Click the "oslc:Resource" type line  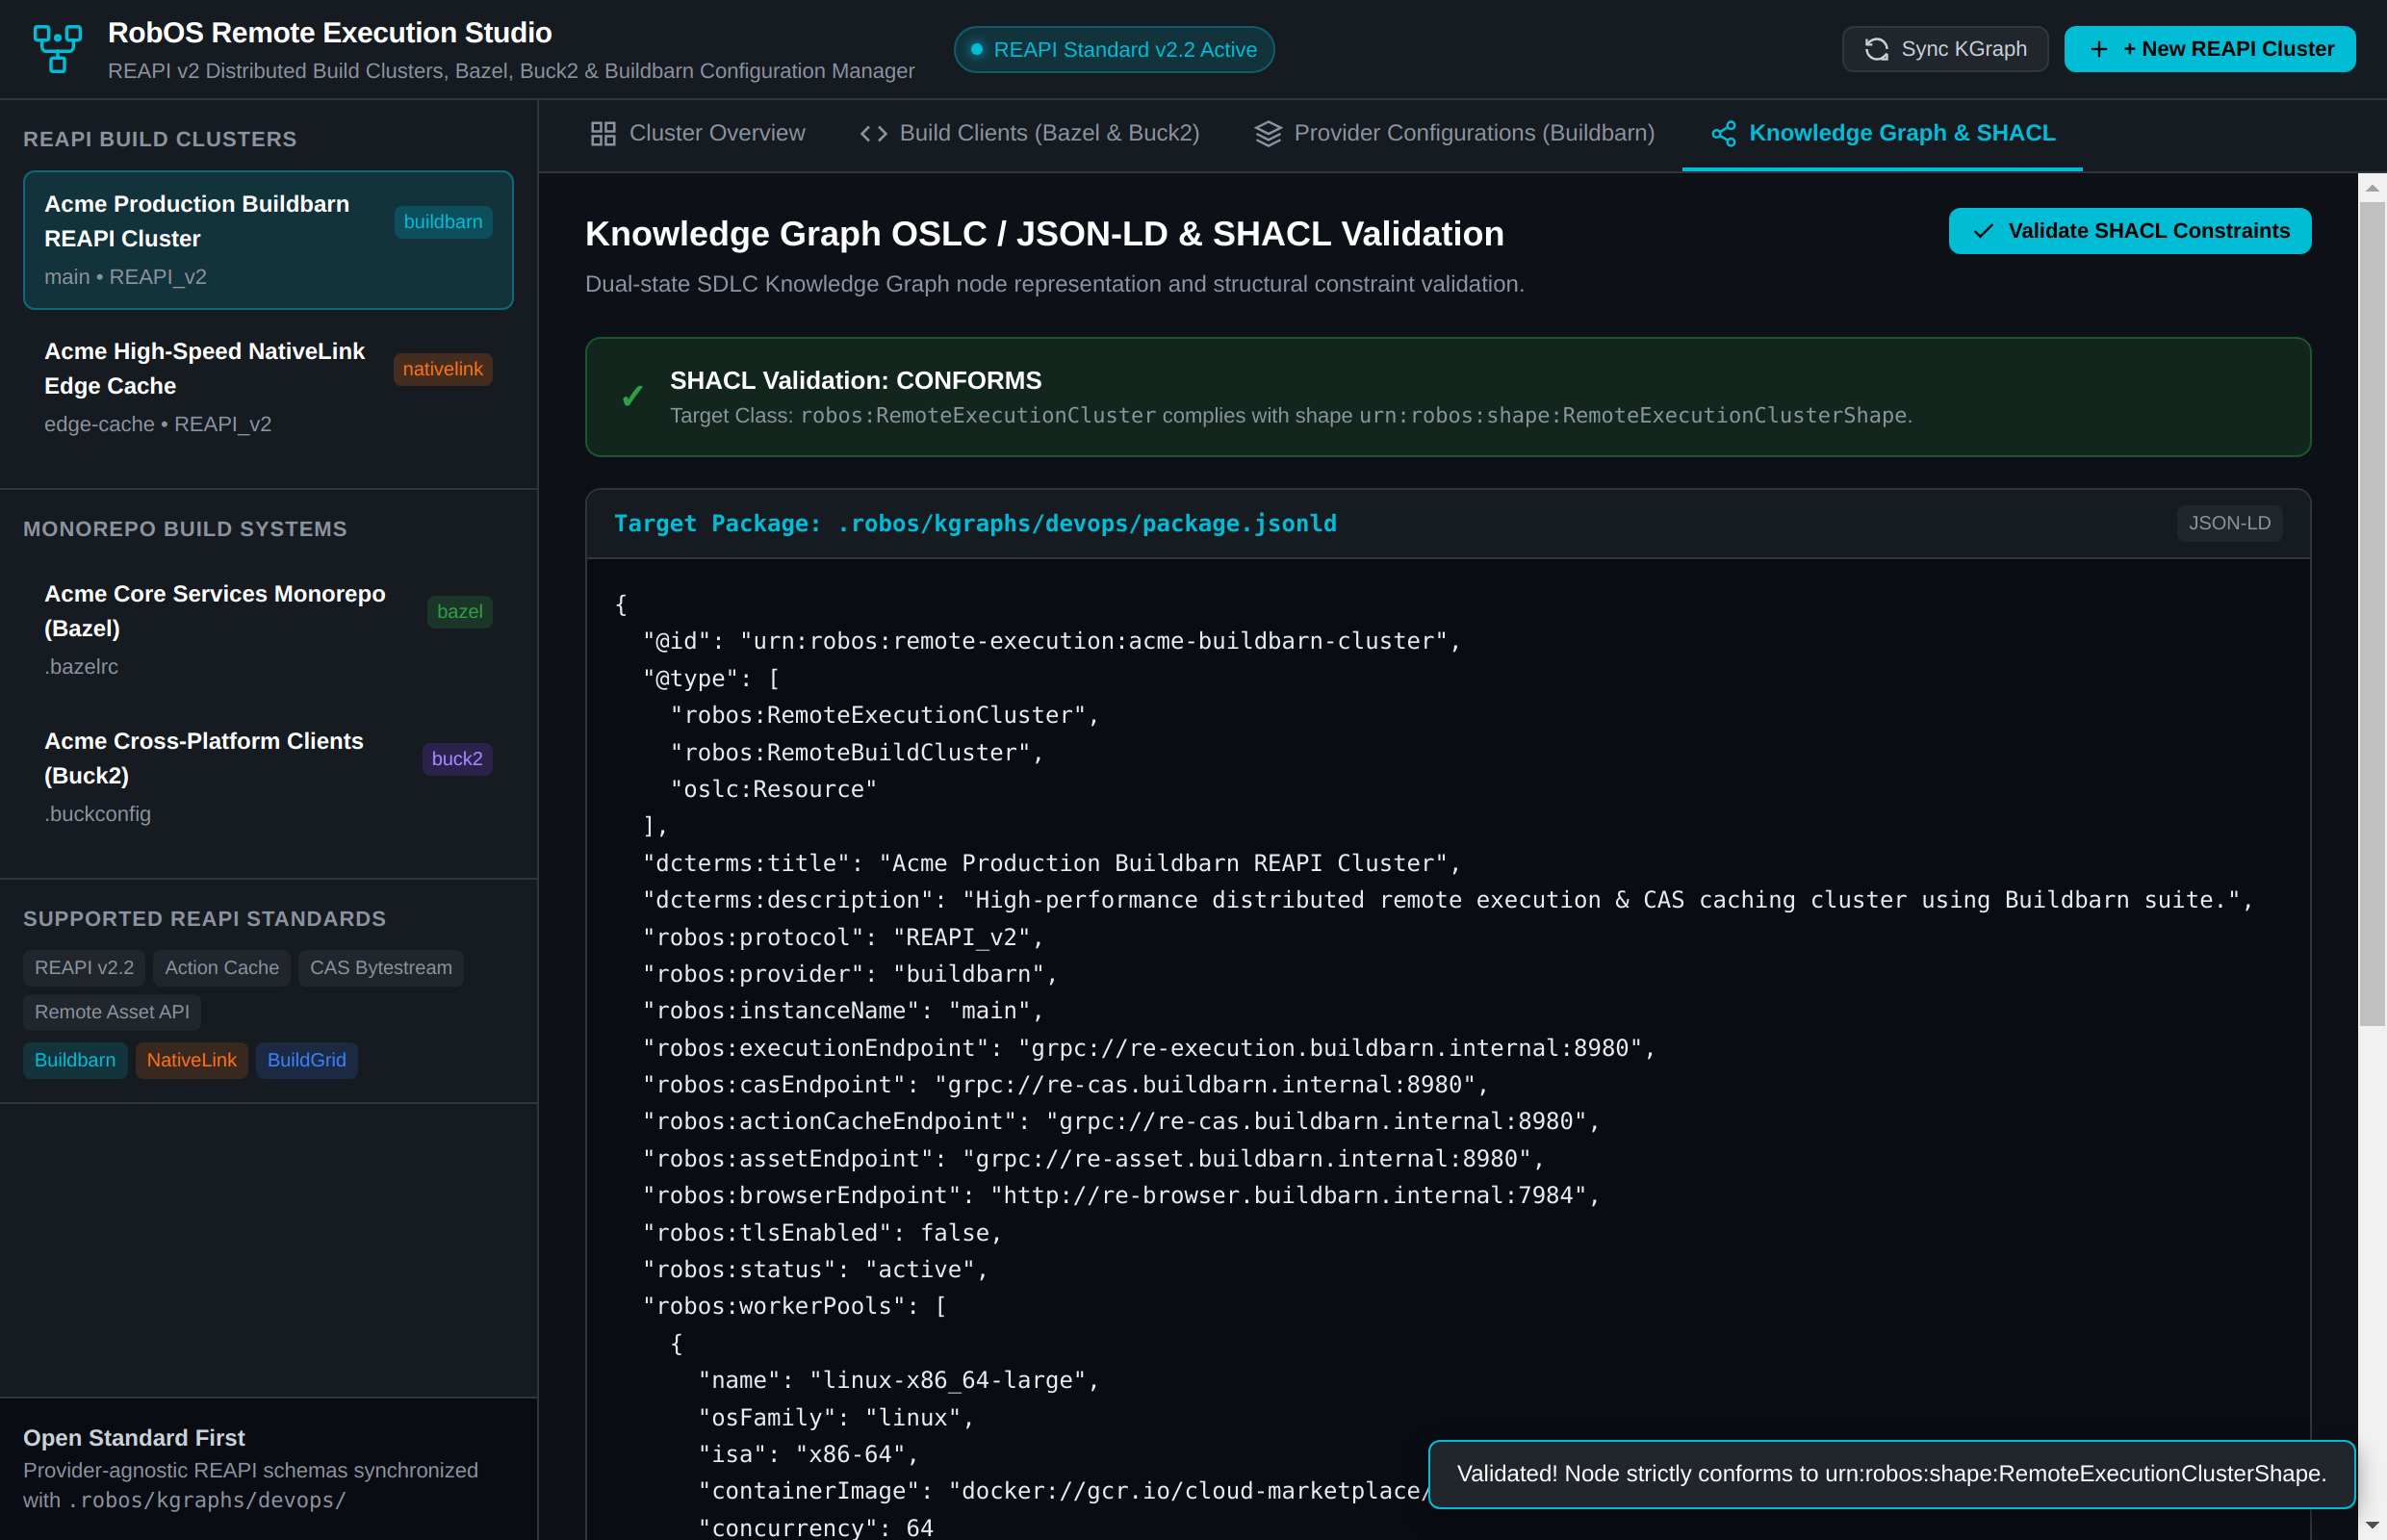click(x=772, y=789)
